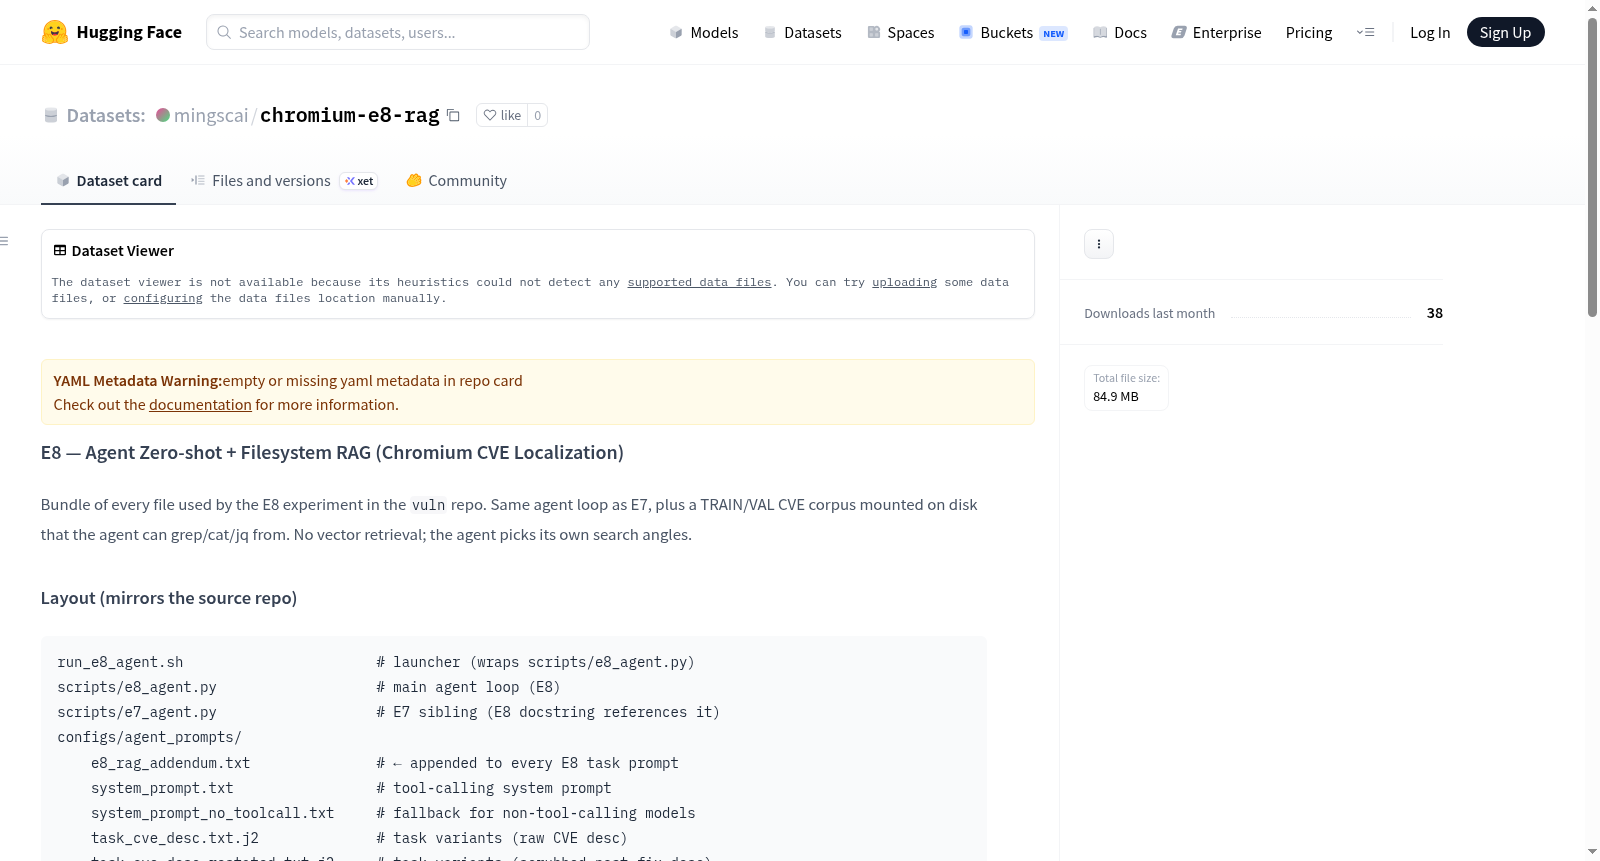The width and height of the screenshot is (1600, 861).
Task: Click the 'YAML Metadata Warning:' text
Action: (x=138, y=381)
